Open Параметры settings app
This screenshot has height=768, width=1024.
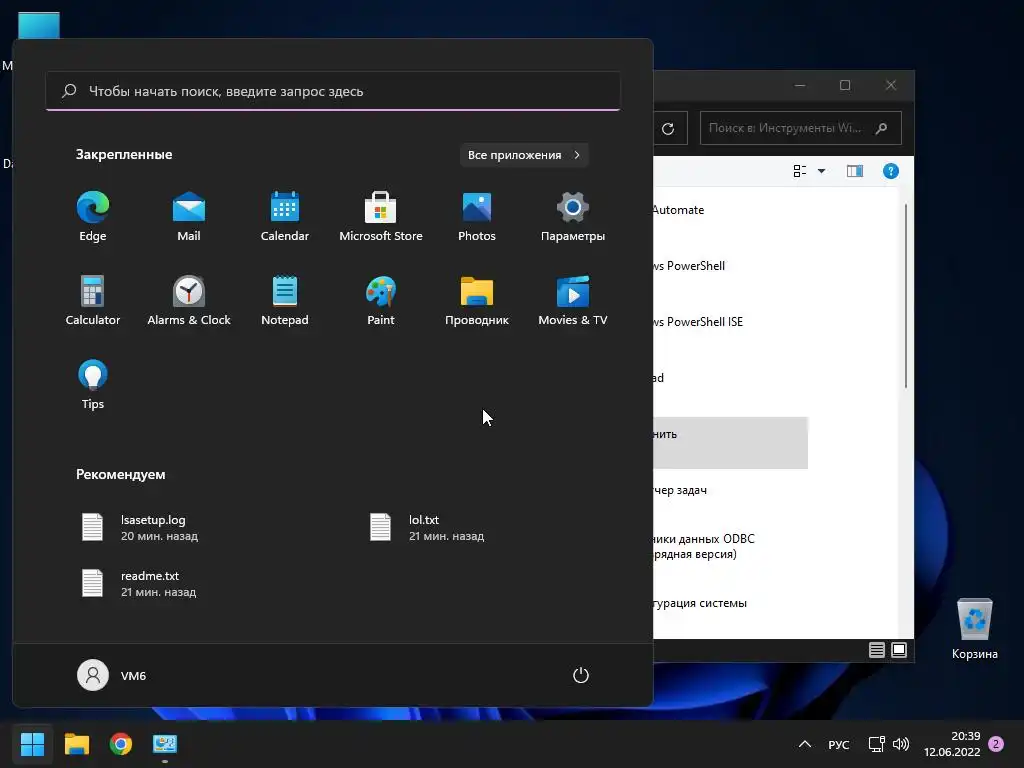click(x=573, y=216)
